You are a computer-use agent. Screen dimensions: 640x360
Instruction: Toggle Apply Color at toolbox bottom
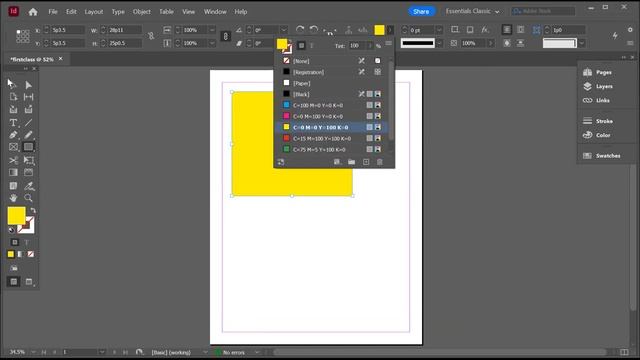(11, 254)
